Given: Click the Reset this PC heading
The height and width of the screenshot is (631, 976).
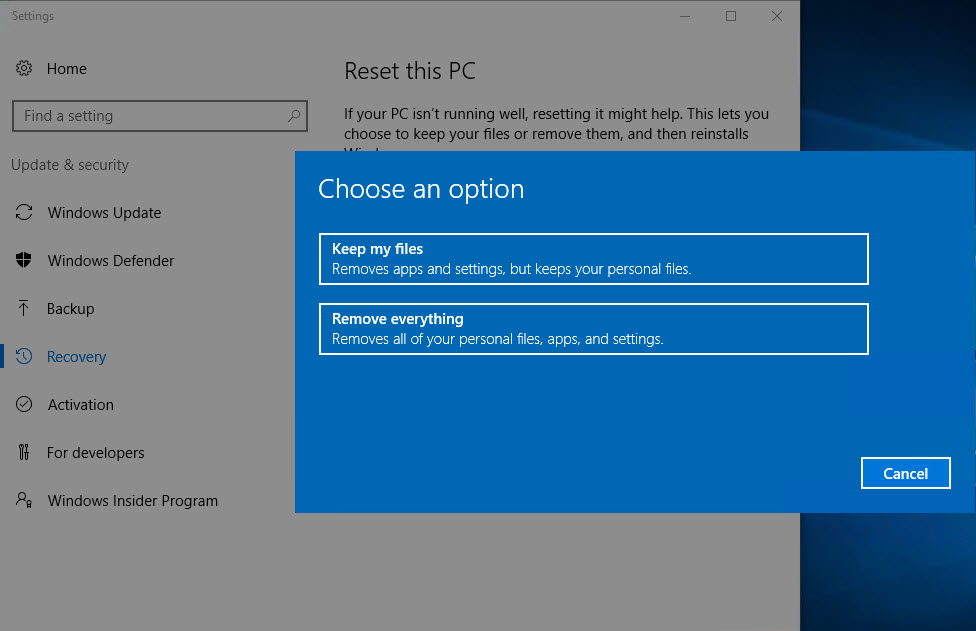Looking at the screenshot, I should (x=410, y=71).
